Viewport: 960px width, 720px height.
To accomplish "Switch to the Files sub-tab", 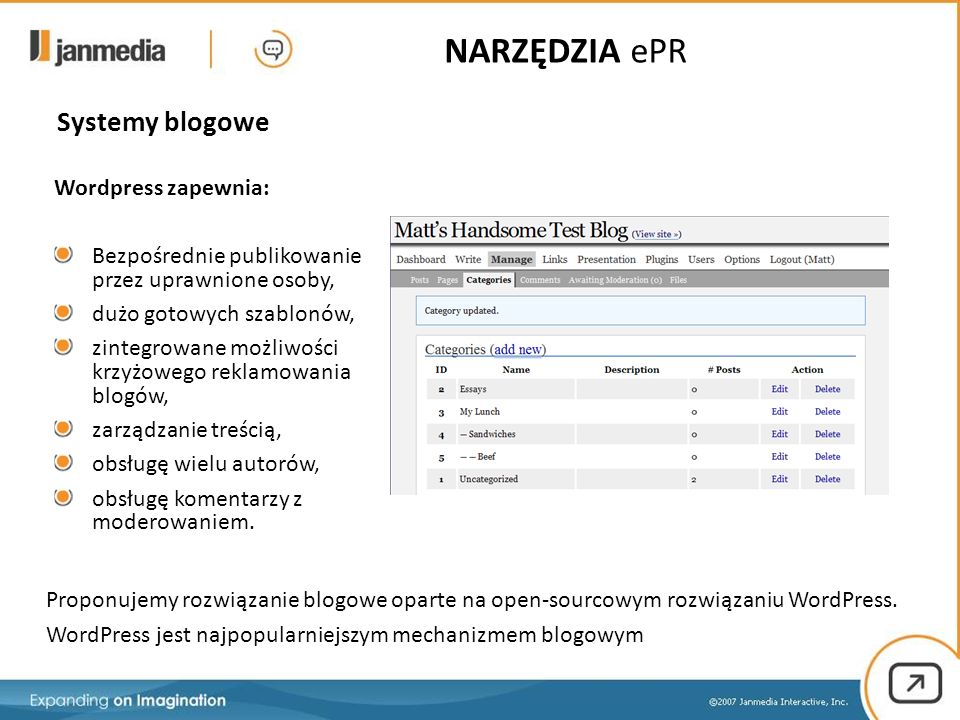I will tap(678, 280).
